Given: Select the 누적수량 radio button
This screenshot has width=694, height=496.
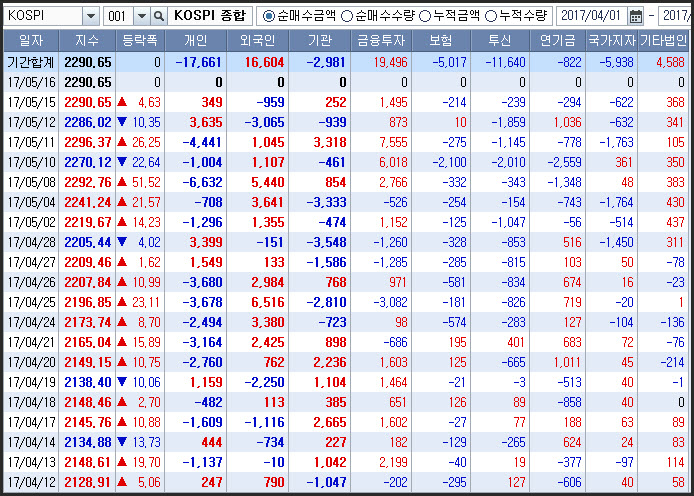Looking at the screenshot, I should coord(491,16).
